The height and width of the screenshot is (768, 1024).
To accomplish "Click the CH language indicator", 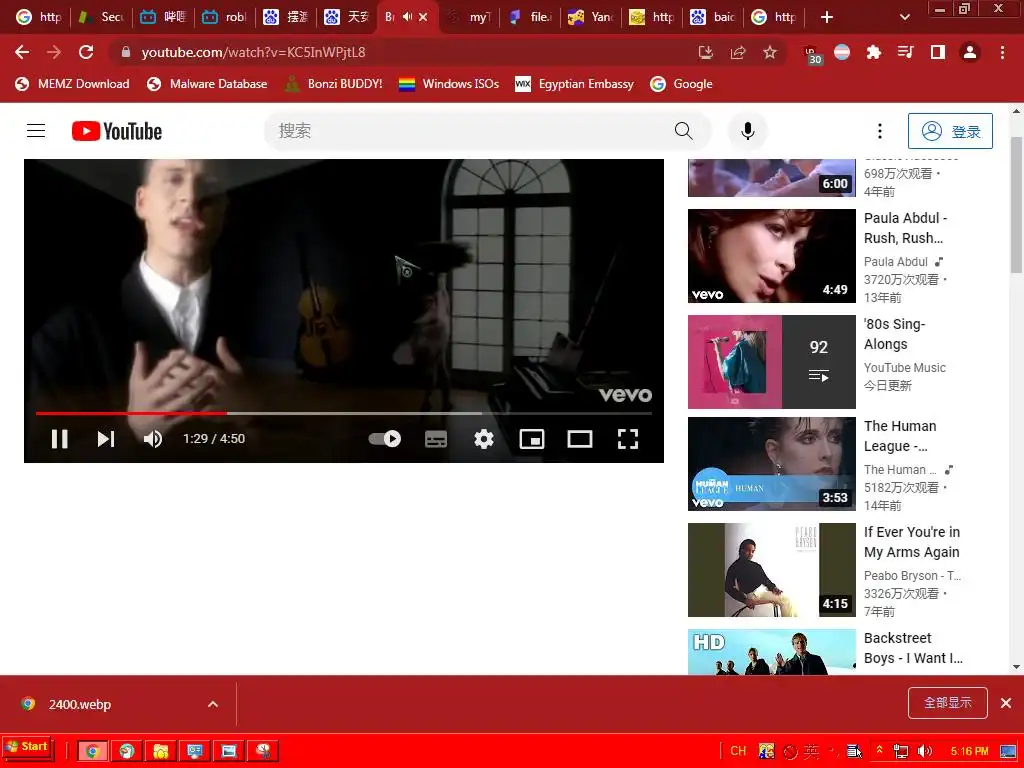I will click(738, 751).
